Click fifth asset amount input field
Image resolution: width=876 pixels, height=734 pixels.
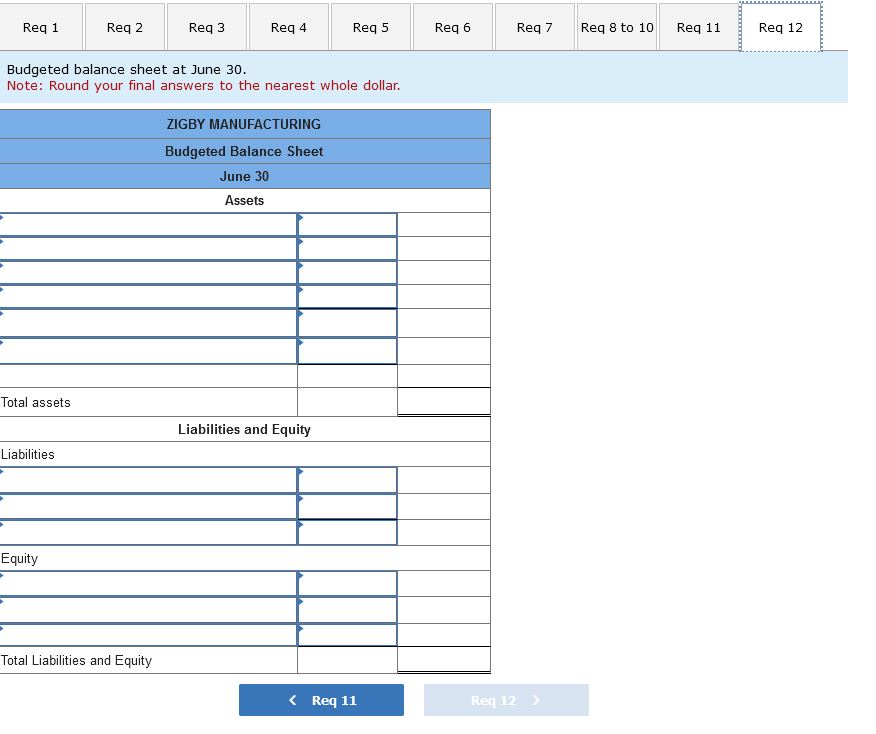347,323
